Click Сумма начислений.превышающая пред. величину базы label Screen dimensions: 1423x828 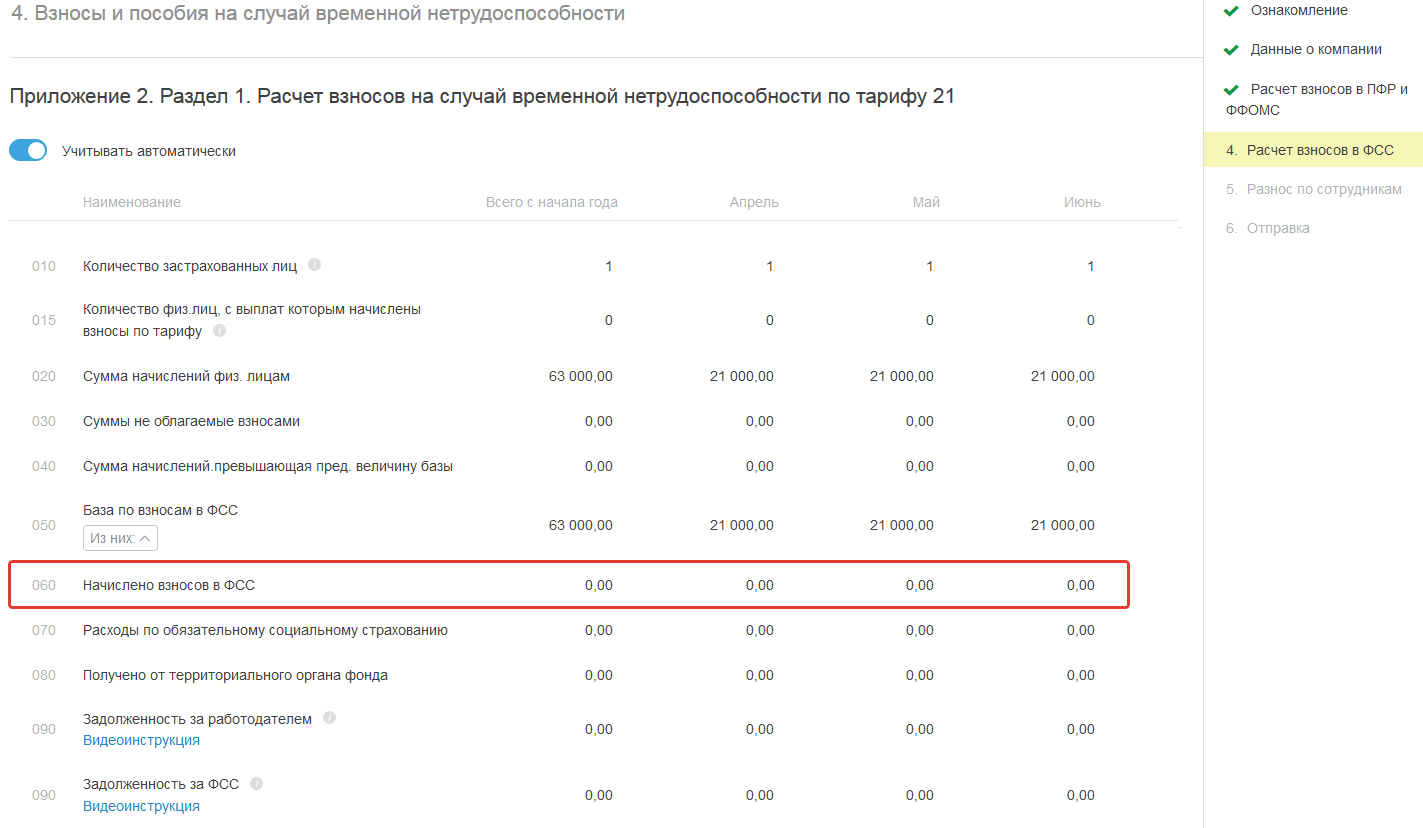[x=268, y=466]
